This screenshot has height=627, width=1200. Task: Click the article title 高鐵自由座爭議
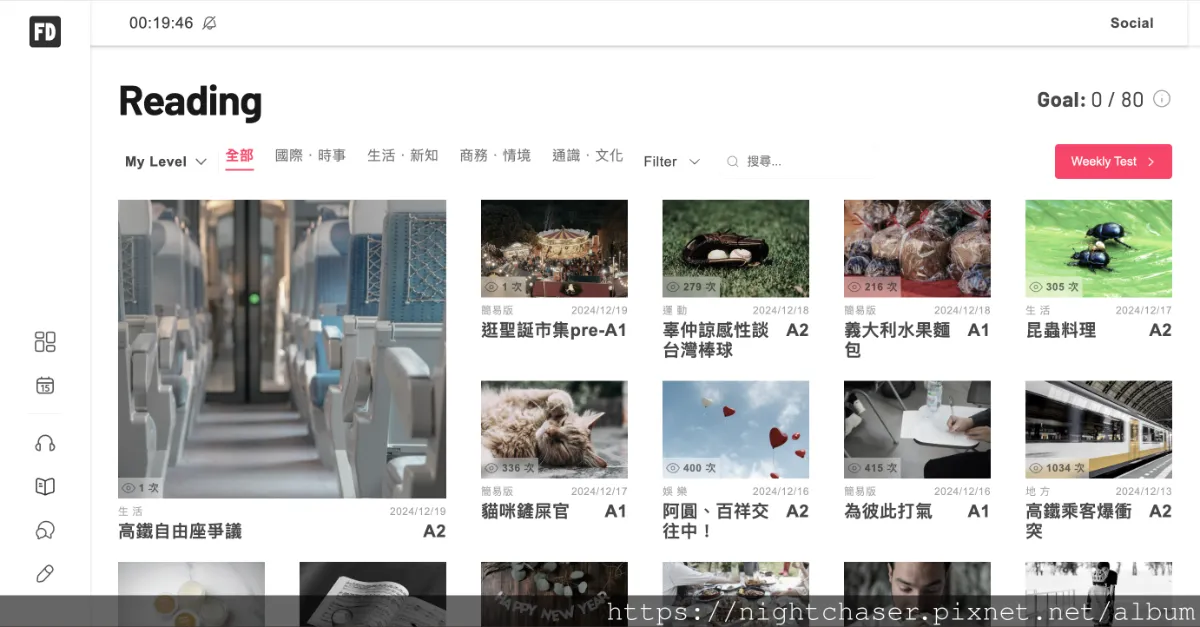(180, 531)
